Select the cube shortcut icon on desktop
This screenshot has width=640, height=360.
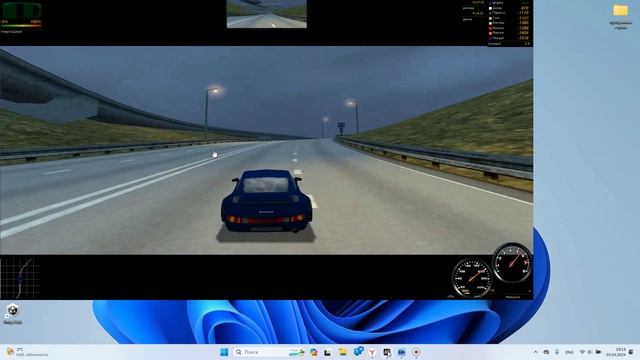point(13,310)
